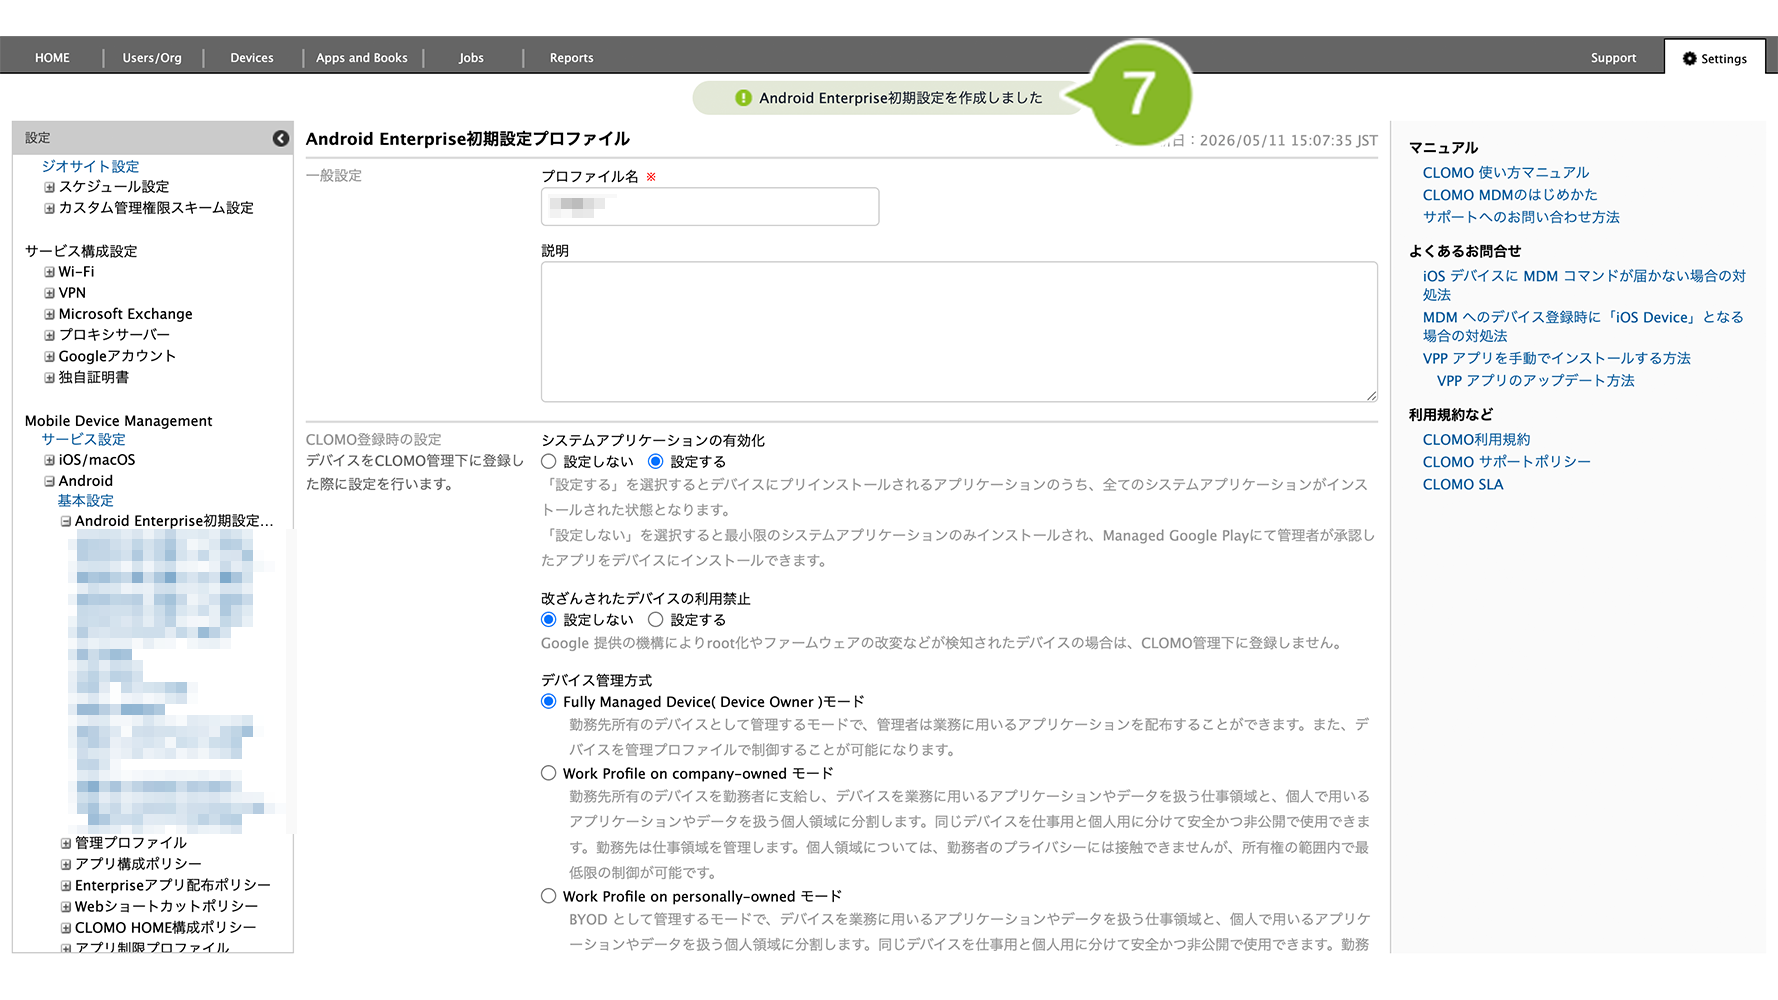1778x1000 pixels.
Task: Open iOS デバイスに MDM コマンドが届かない場合 link
Action: 1584,285
